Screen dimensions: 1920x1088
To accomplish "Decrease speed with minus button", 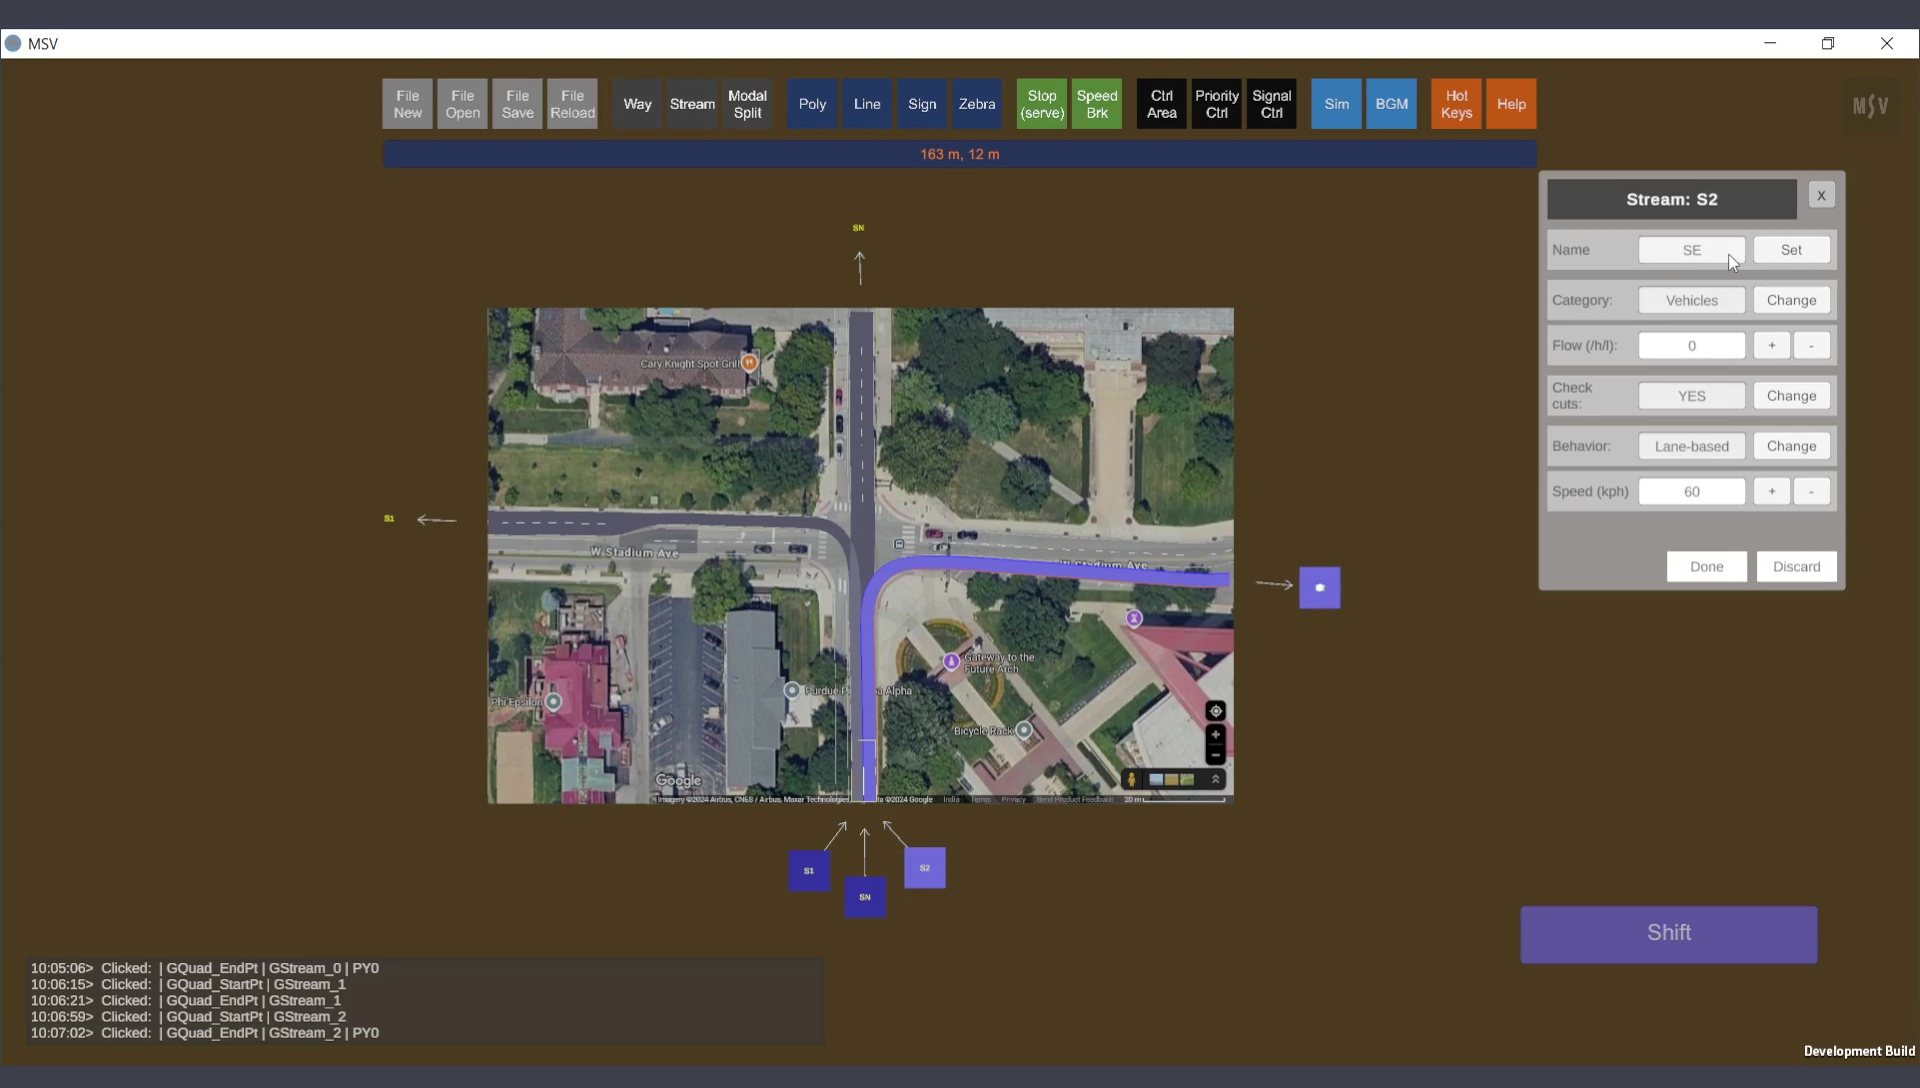I will click(1811, 492).
